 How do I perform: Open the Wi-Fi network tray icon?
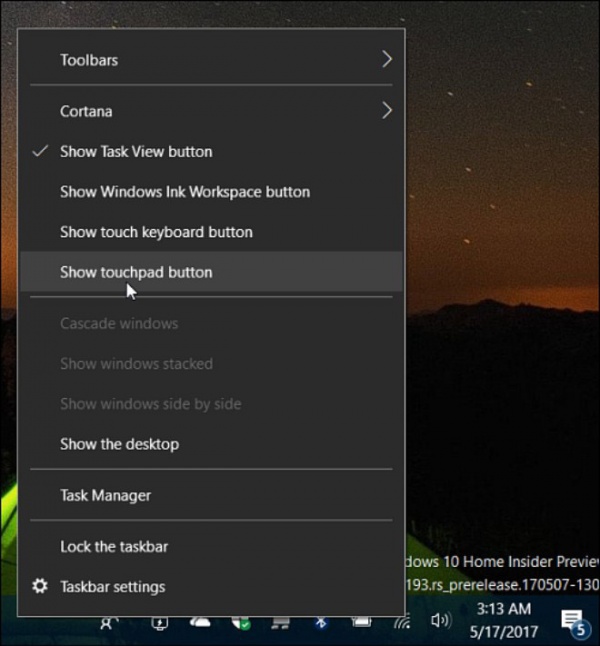coord(402,622)
